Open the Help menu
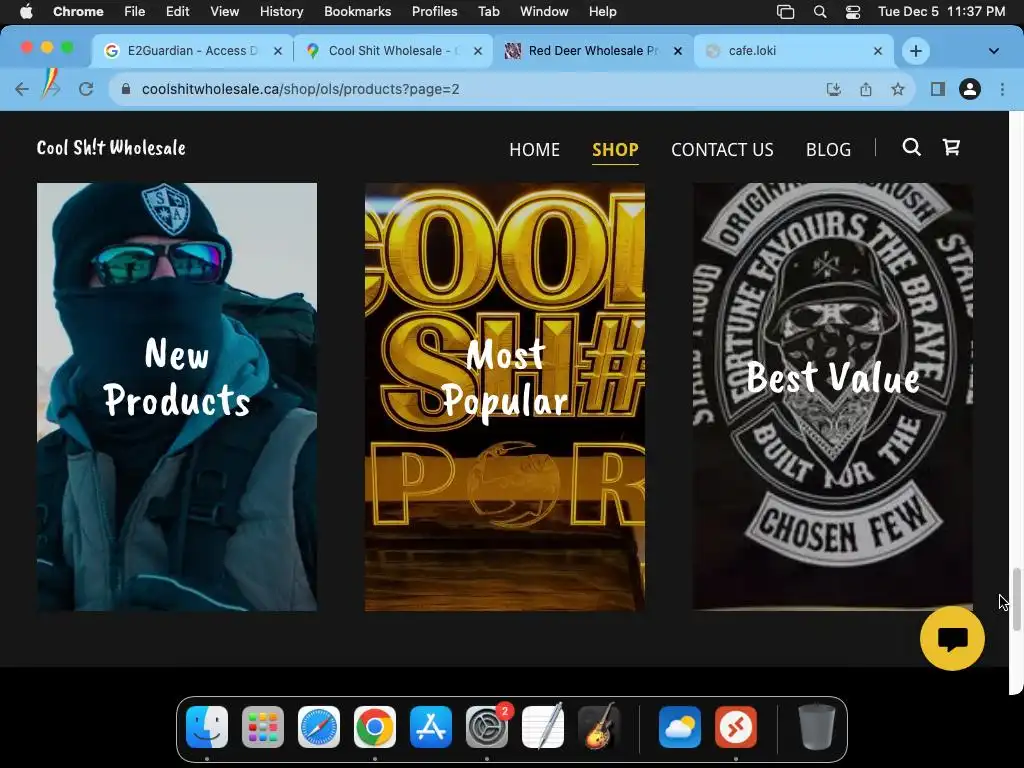This screenshot has width=1024, height=768. (x=602, y=12)
